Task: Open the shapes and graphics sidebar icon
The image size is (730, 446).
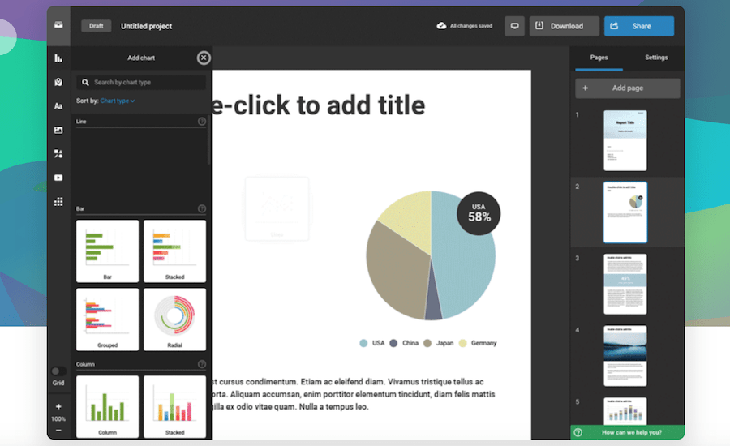Action: [58, 154]
